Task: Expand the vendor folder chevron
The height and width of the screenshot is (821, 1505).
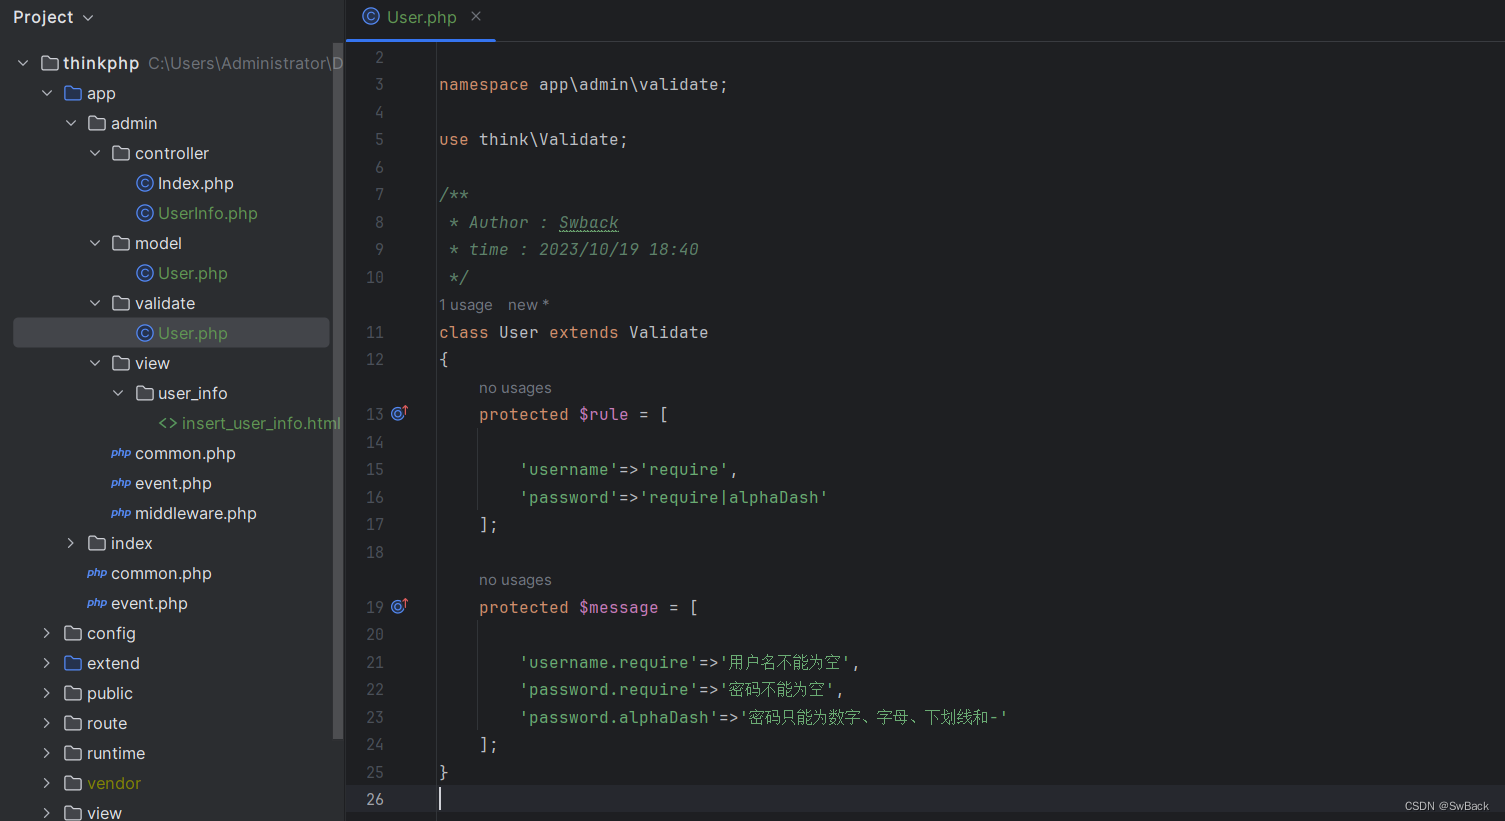Action: [x=47, y=783]
